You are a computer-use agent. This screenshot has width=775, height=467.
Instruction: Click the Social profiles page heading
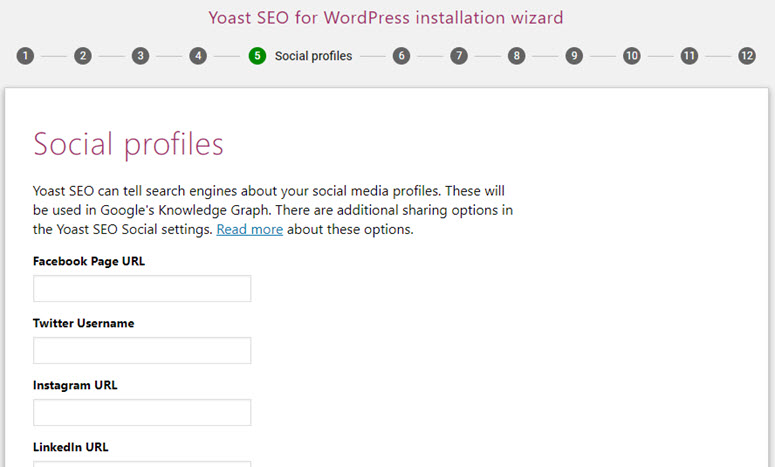click(x=129, y=145)
